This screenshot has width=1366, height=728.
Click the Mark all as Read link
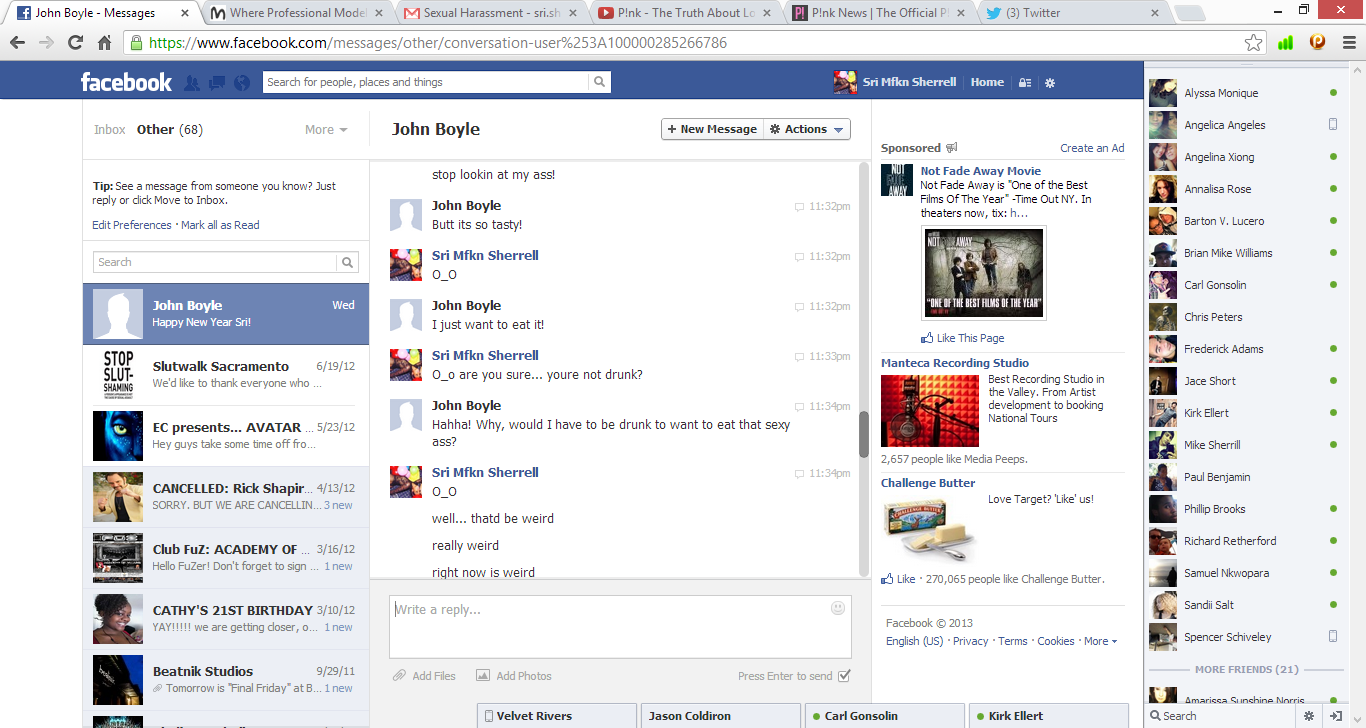(220, 225)
